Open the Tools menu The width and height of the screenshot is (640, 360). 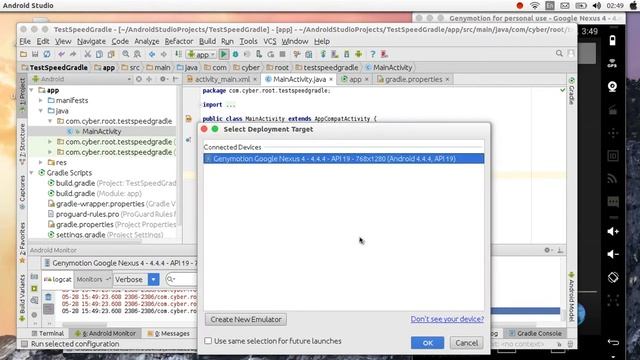pyautogui.click(x=248, y=41)
